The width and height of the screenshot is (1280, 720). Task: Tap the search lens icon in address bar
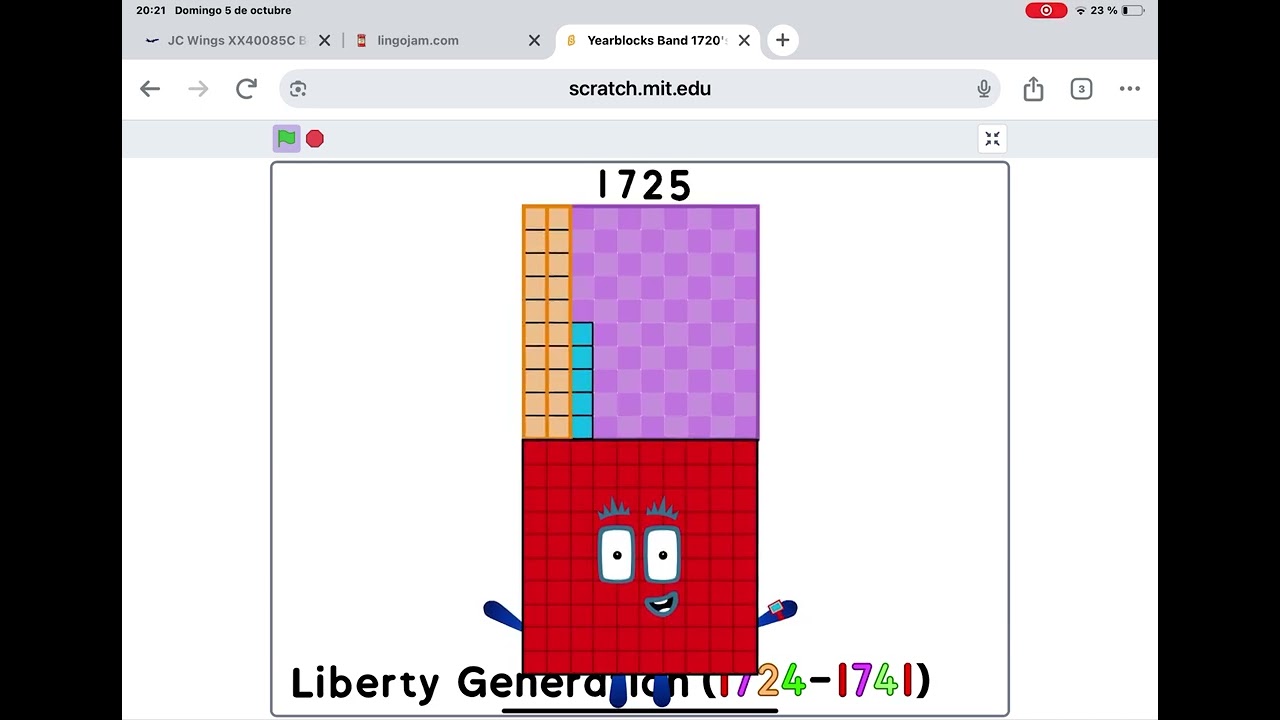[297, 89]
